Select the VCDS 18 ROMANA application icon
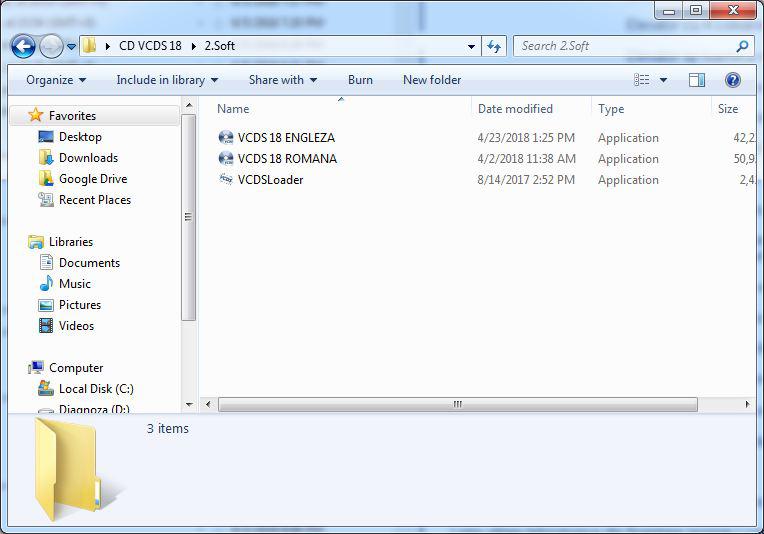This screenshot has height=534, width=764. 226,159
